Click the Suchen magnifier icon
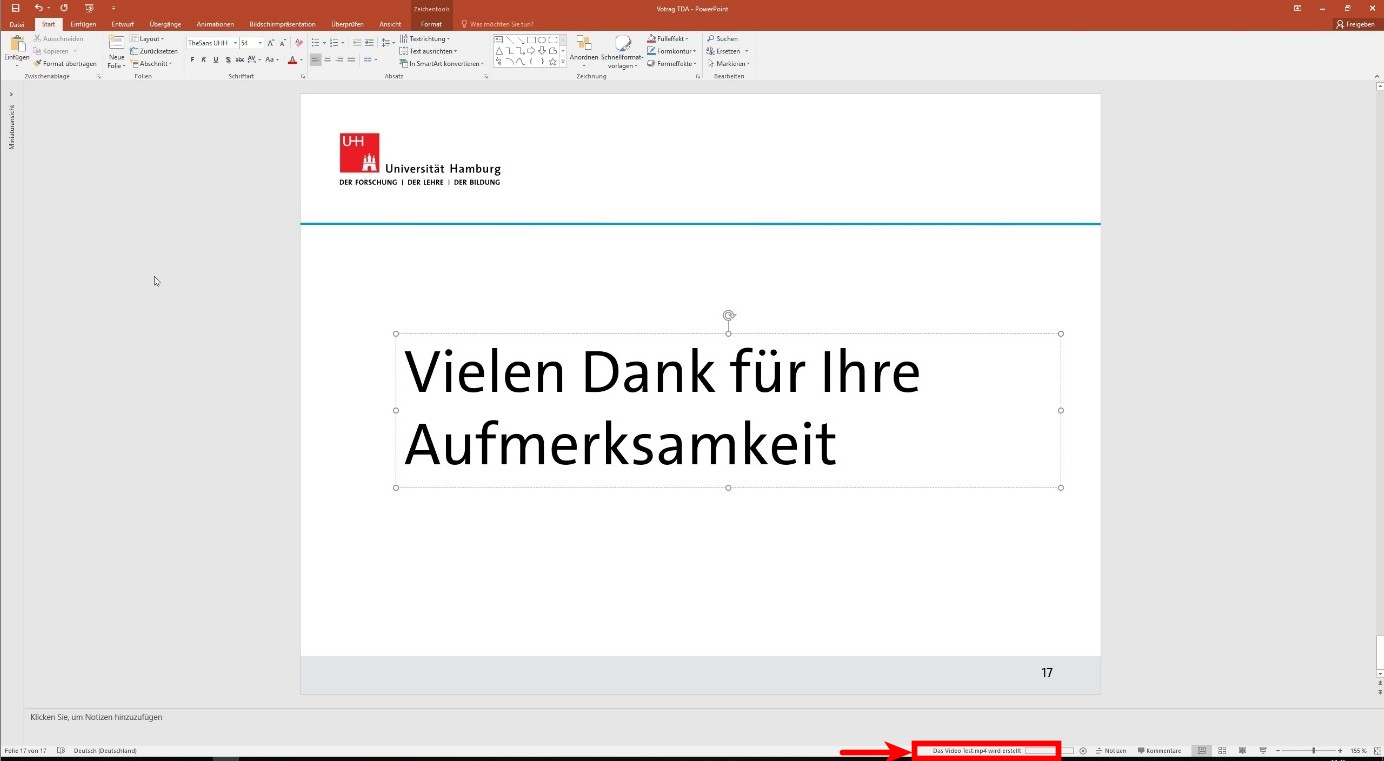The height and width of the screenshot is (761, 1384). (710, 39)
